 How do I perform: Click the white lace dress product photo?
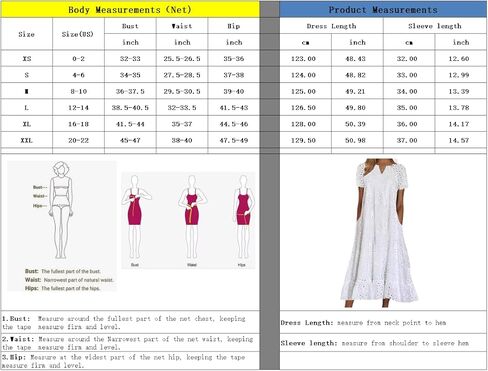380,232
